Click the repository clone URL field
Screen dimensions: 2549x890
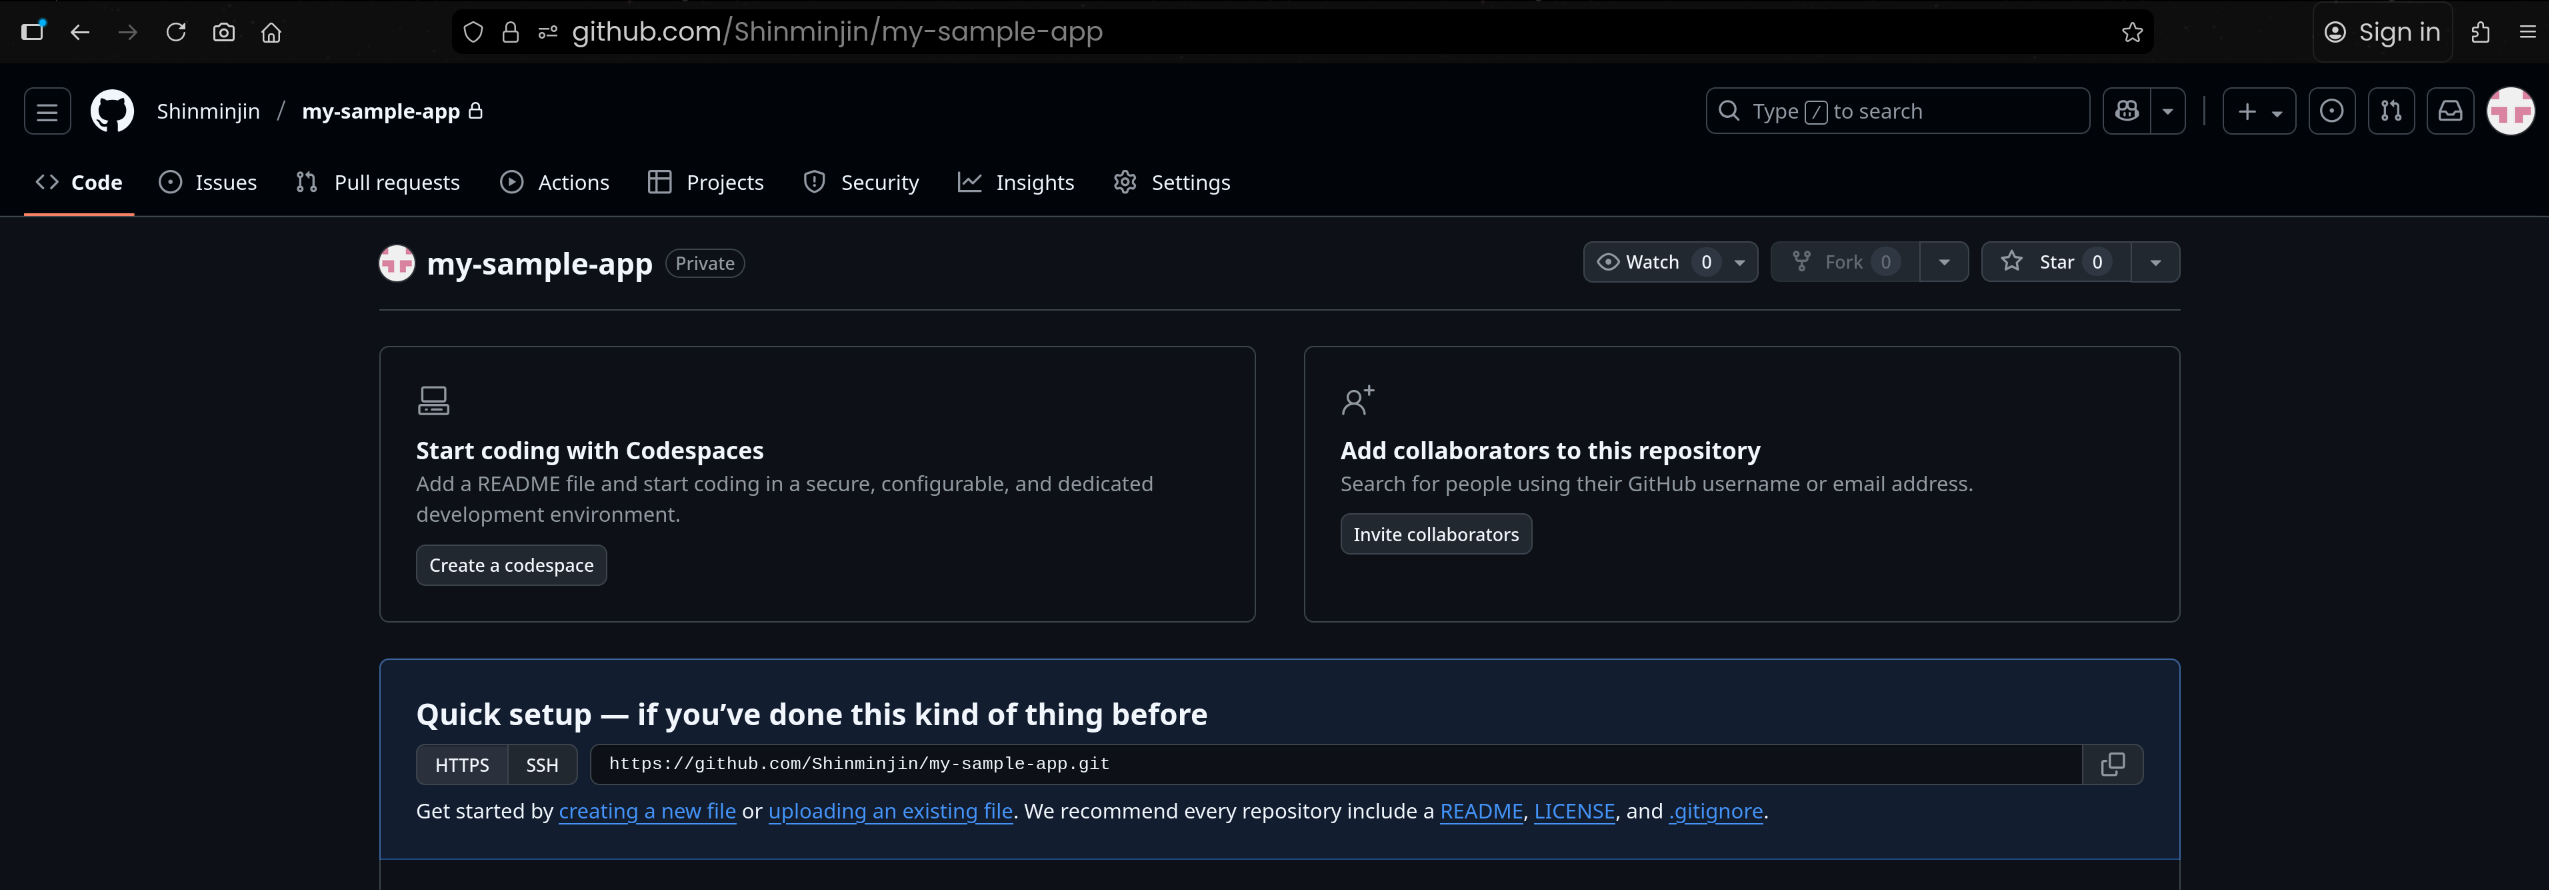(x=1336, y=765)
